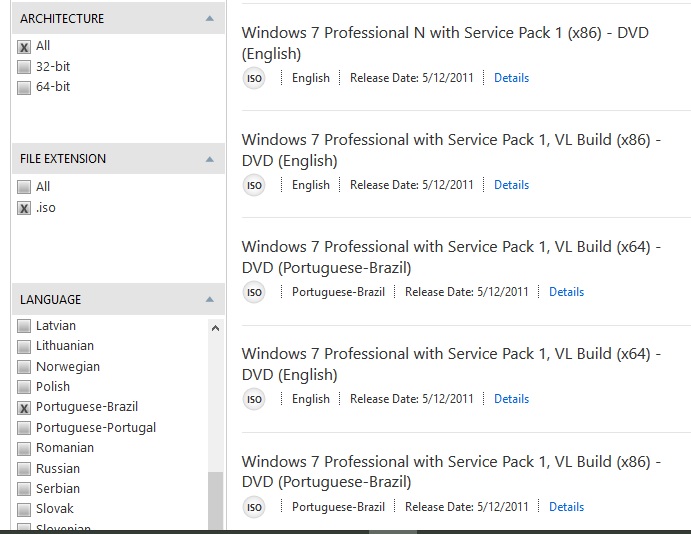Uncheck the Portuguese-Brazil language filter
The height and width of the screenshot is (534, 691).
(x=24, y=408)
